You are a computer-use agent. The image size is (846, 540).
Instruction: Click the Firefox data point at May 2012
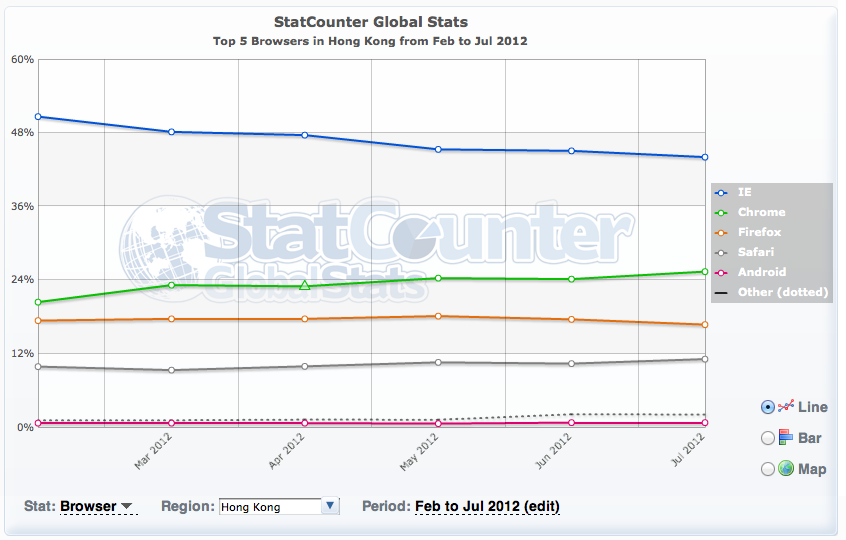click(x=438, y=316)
